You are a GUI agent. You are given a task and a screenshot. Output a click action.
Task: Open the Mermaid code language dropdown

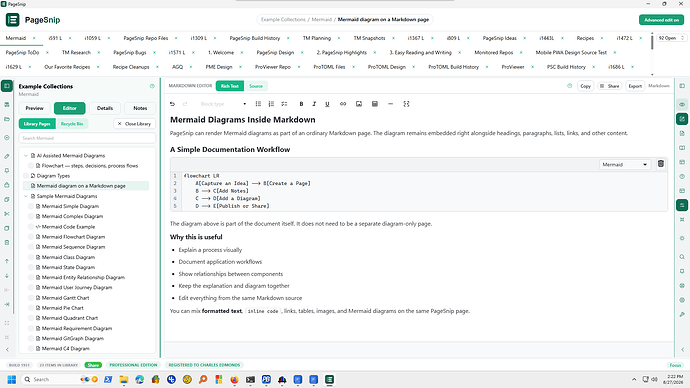click(624, 165)
